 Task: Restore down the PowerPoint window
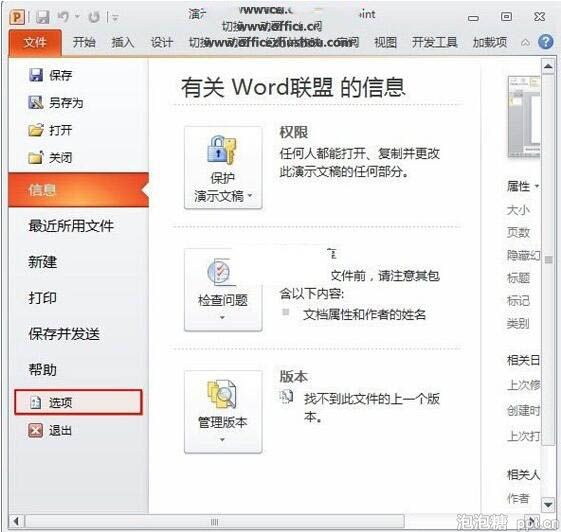pos(506,16)
